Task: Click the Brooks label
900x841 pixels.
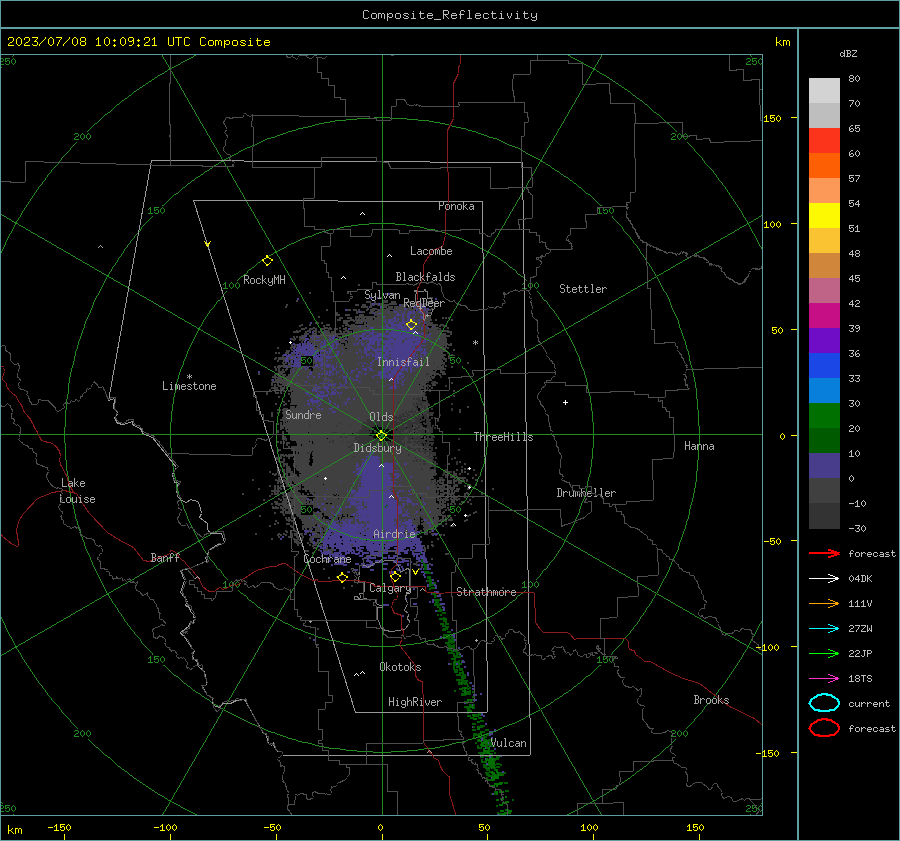Action: pyautogui.click(x=711, y=700)
